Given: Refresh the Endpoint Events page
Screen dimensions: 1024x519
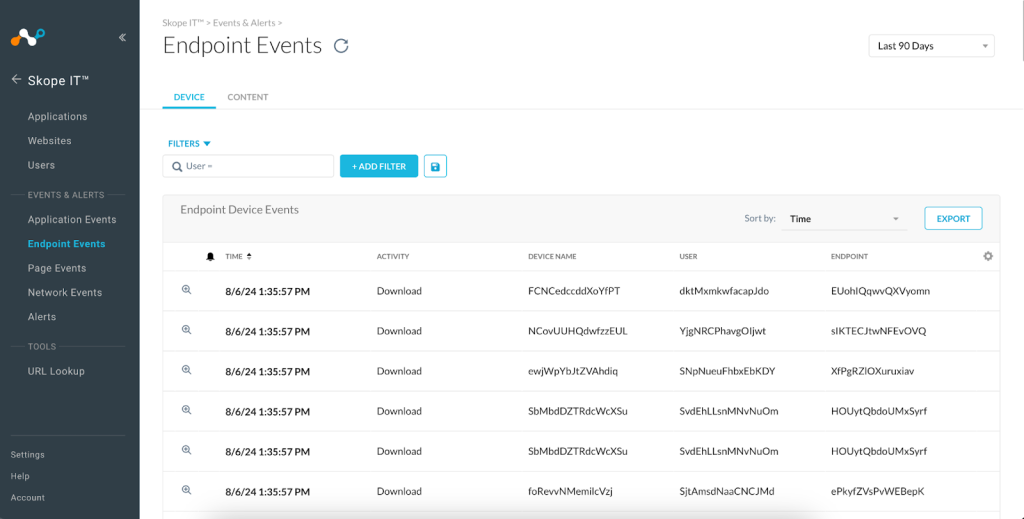Looking at the screenshot, I should (341, 46).
